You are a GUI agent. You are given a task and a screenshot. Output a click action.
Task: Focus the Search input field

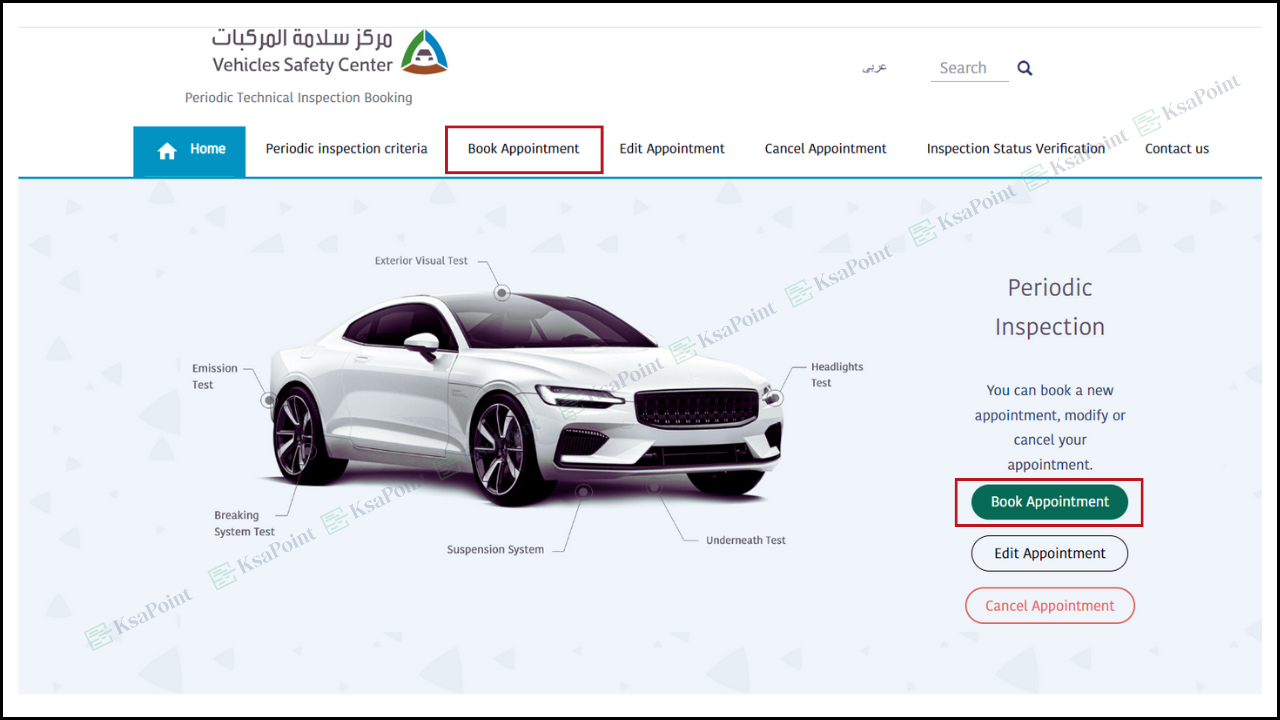(x=969, y=68)
